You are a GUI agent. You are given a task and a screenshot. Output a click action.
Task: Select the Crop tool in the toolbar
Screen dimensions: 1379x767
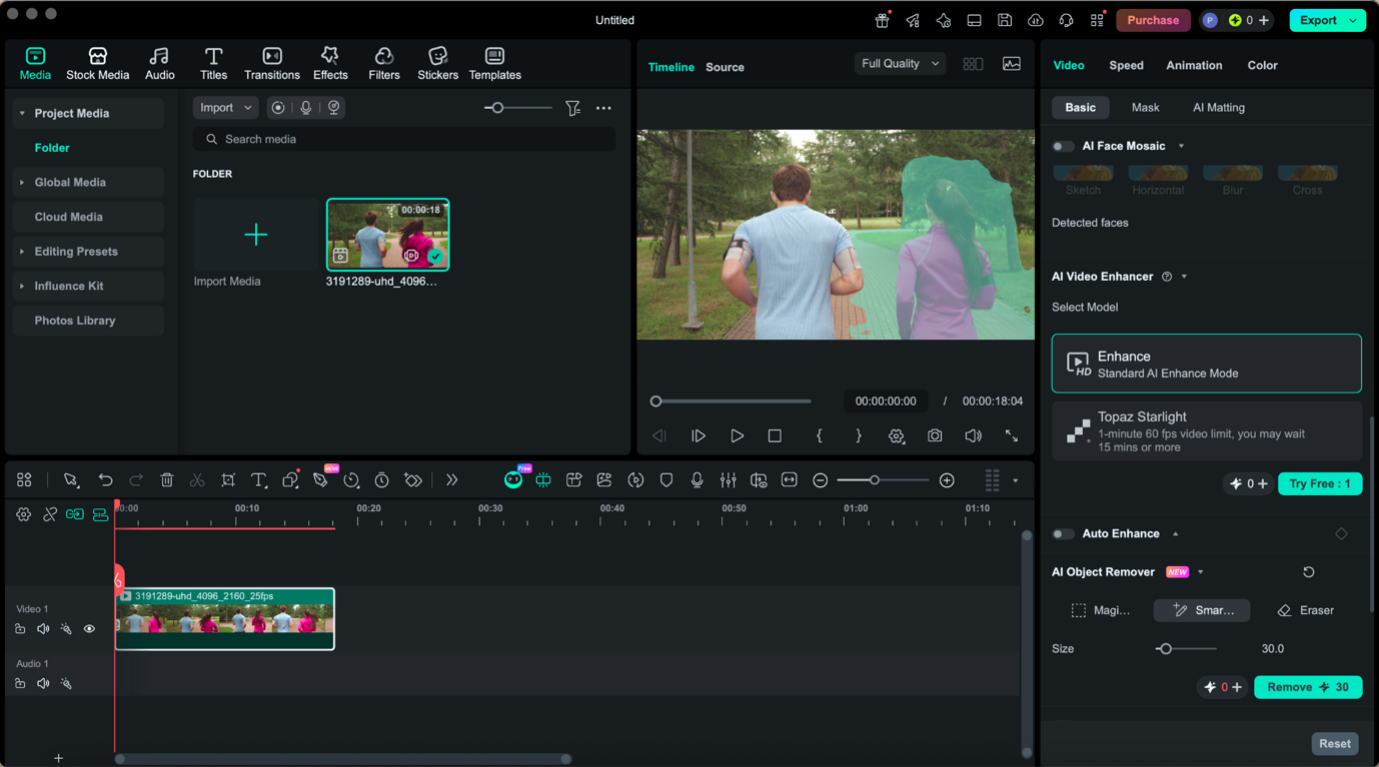(x=228, y=480)
